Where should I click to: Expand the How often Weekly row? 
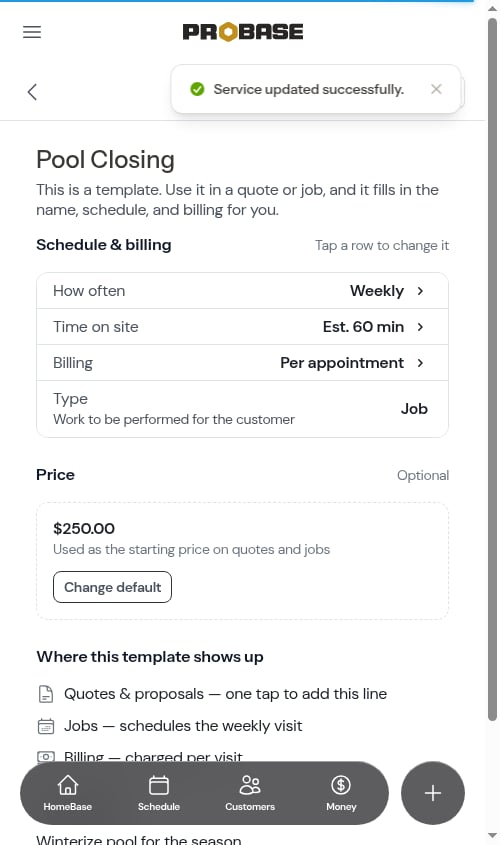tap(242, 291)
